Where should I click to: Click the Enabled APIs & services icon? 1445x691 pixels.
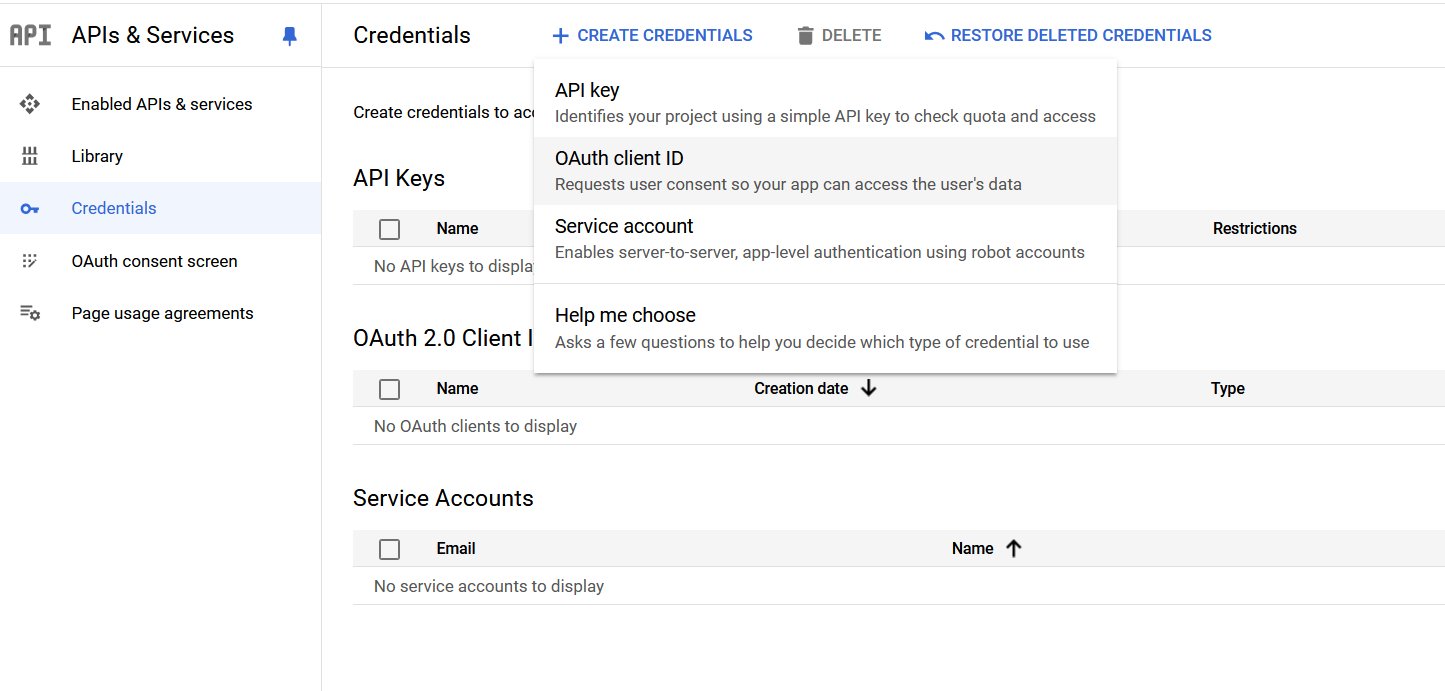(30, 104)
